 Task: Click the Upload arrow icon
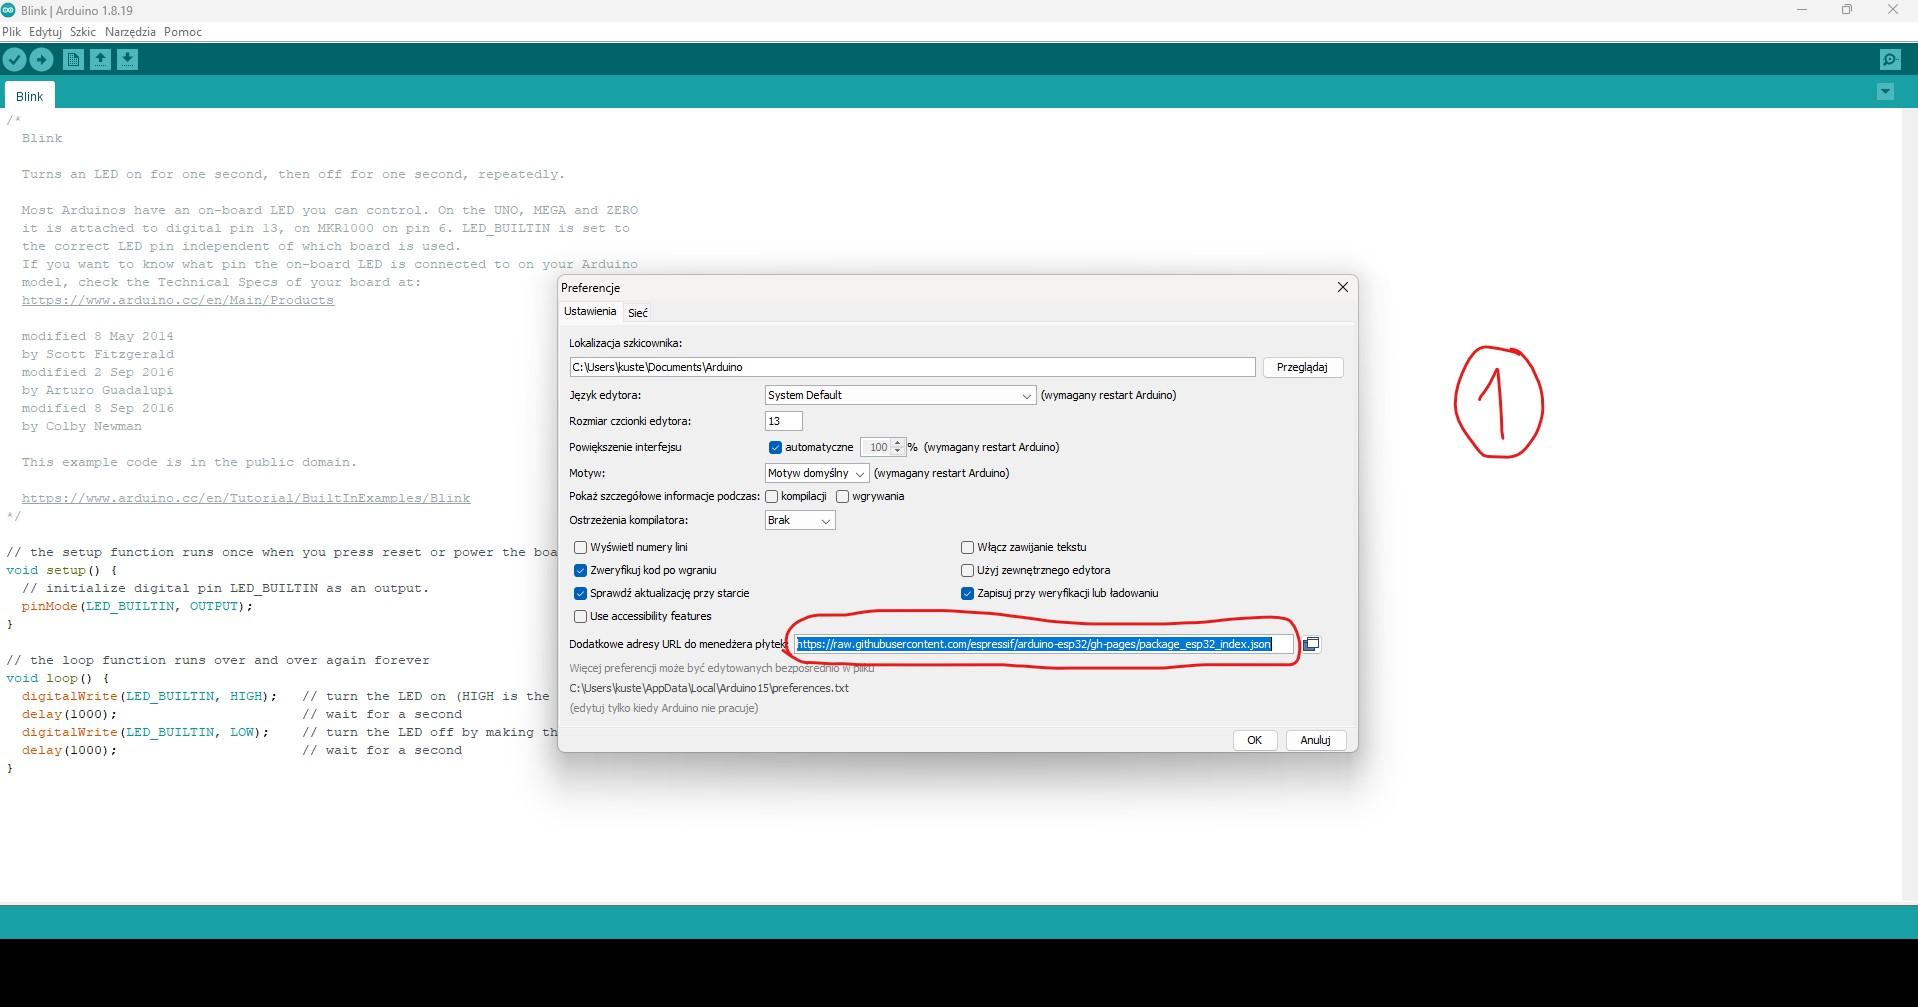point(41,60)
